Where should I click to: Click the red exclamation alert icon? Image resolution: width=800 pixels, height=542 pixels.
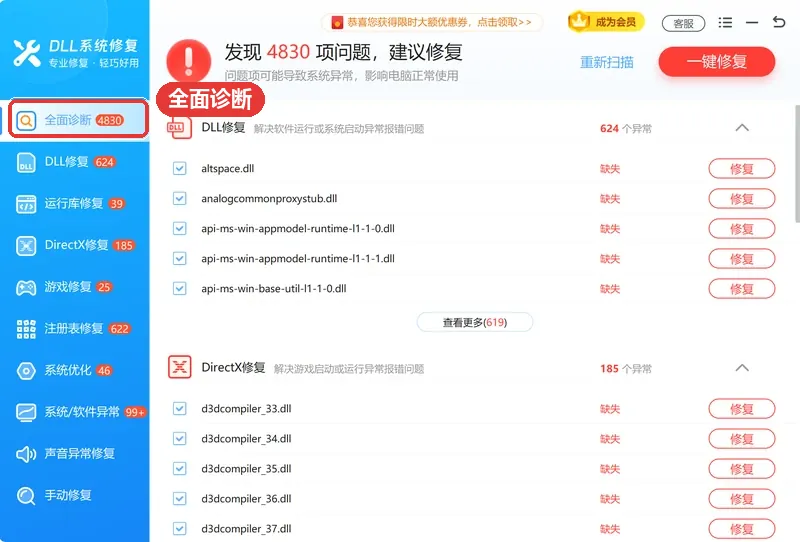click(189, 61)
